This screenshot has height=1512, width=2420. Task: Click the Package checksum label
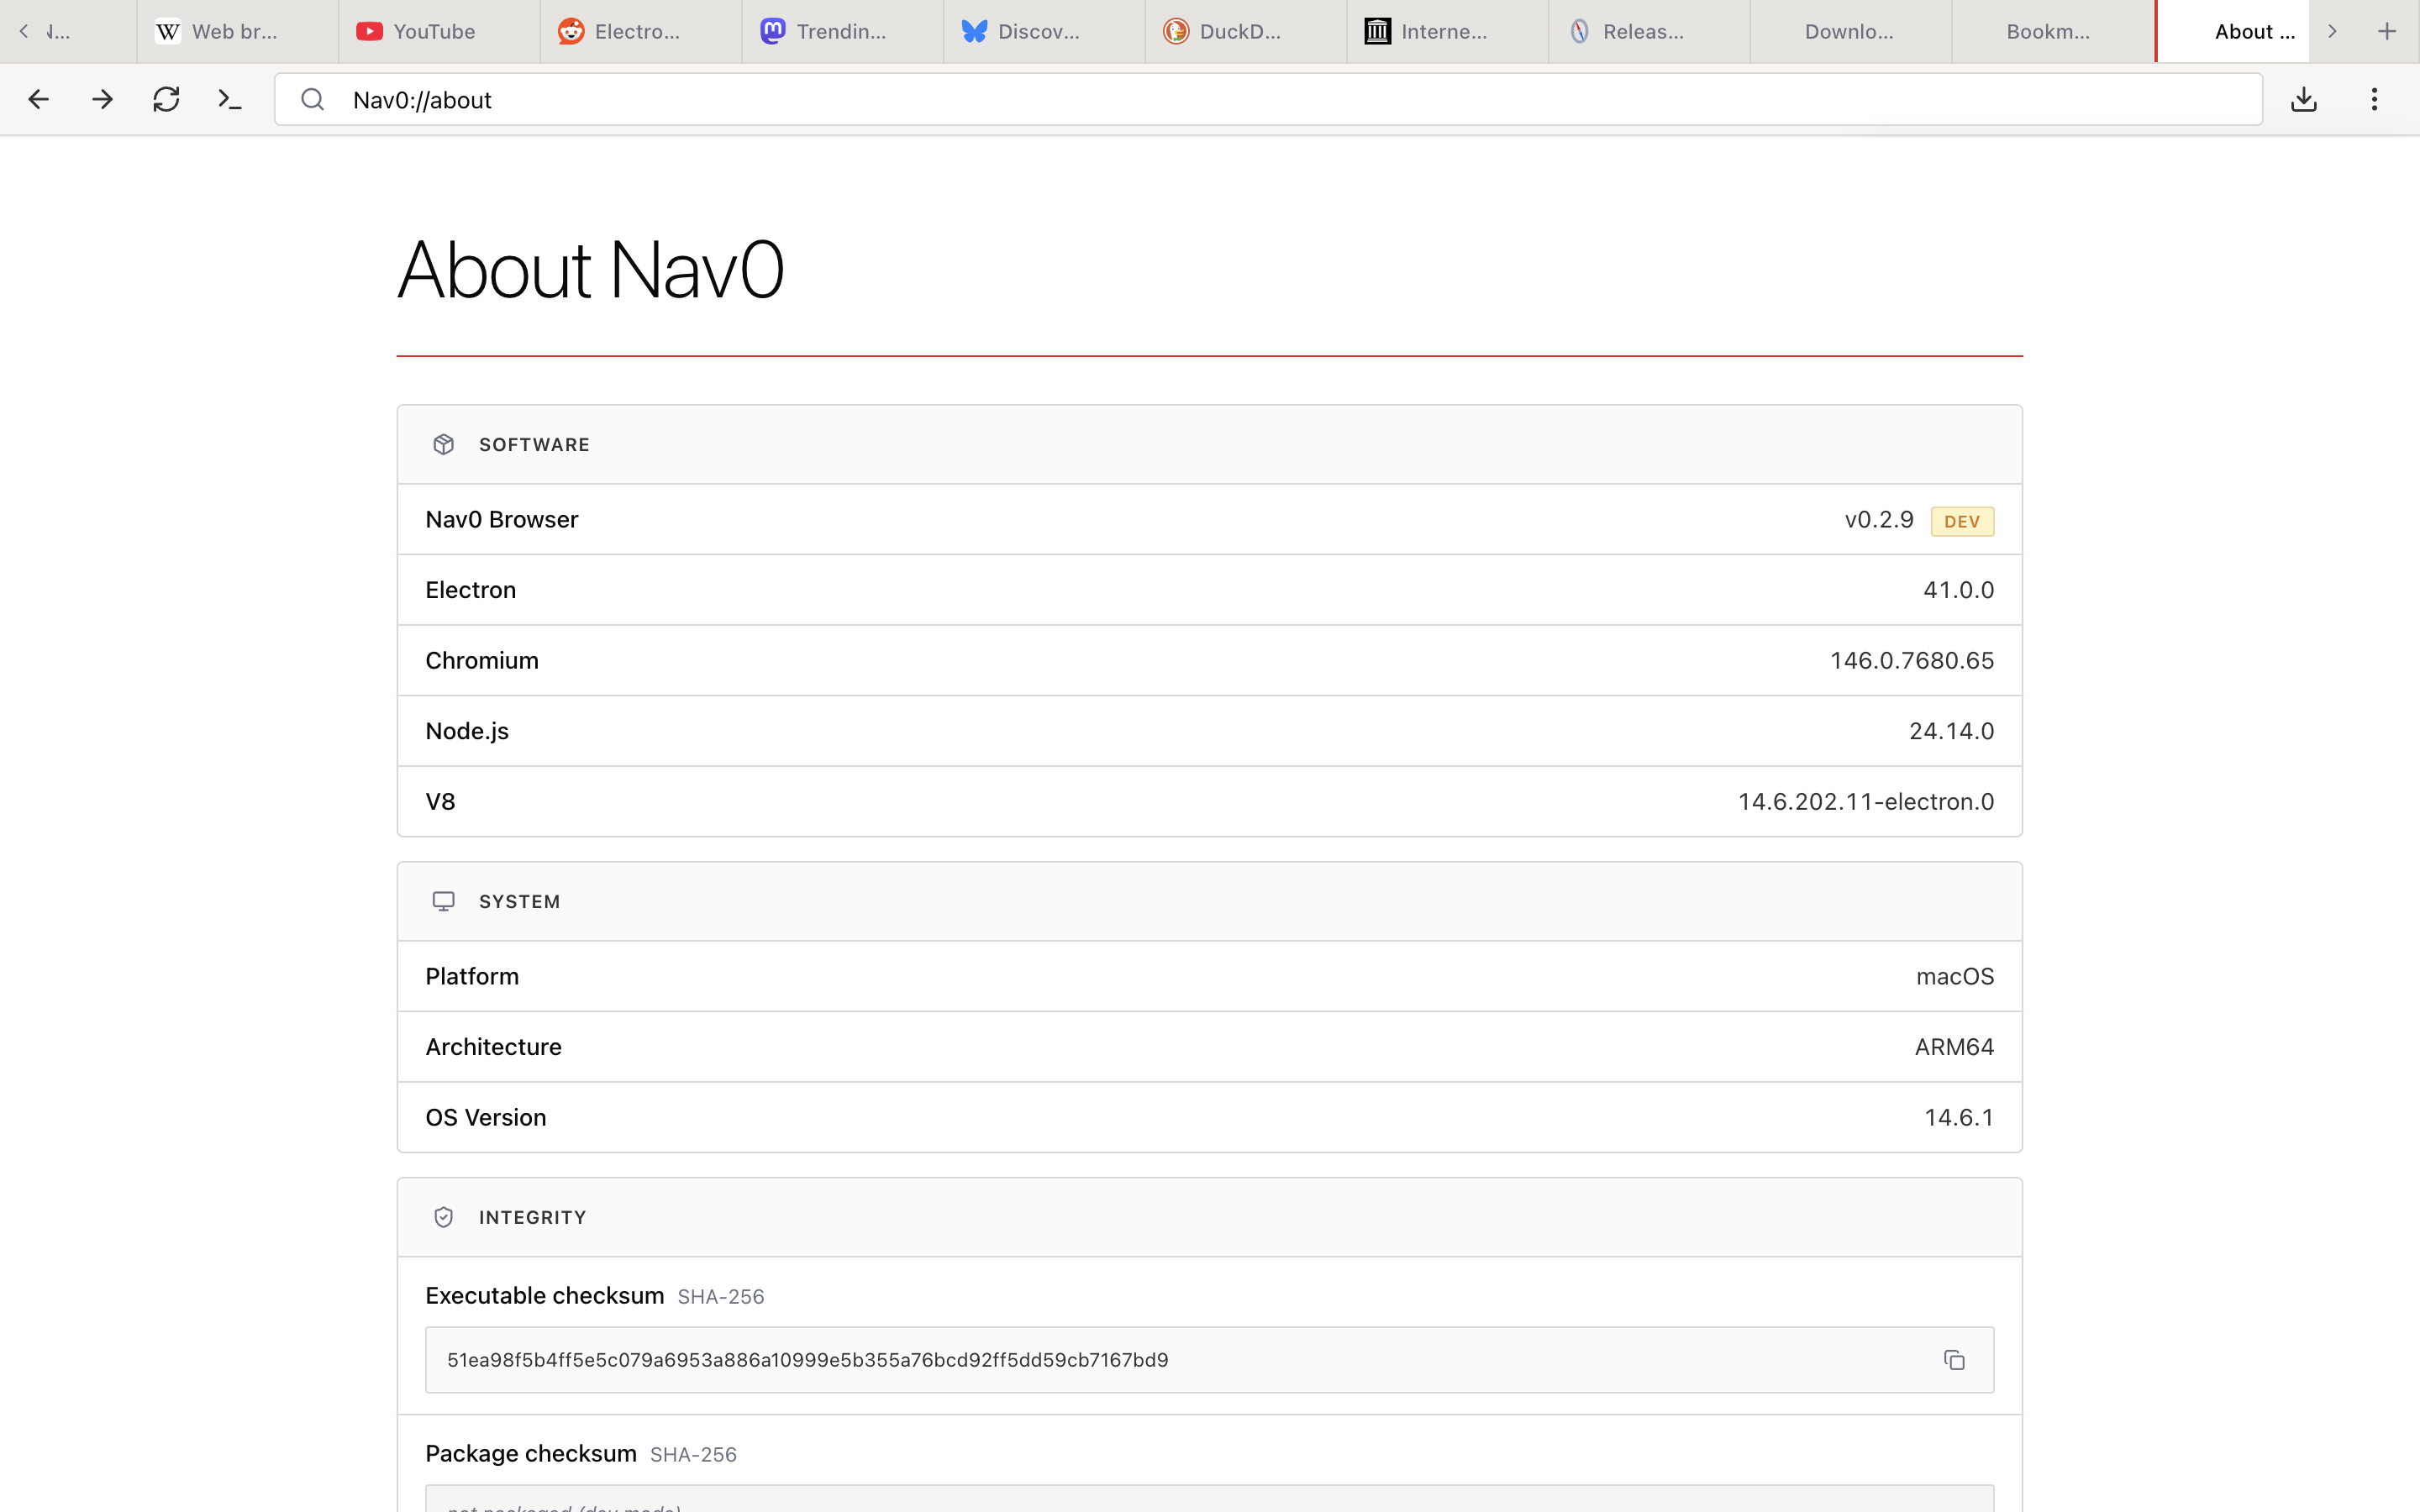tap(531, 1453)
